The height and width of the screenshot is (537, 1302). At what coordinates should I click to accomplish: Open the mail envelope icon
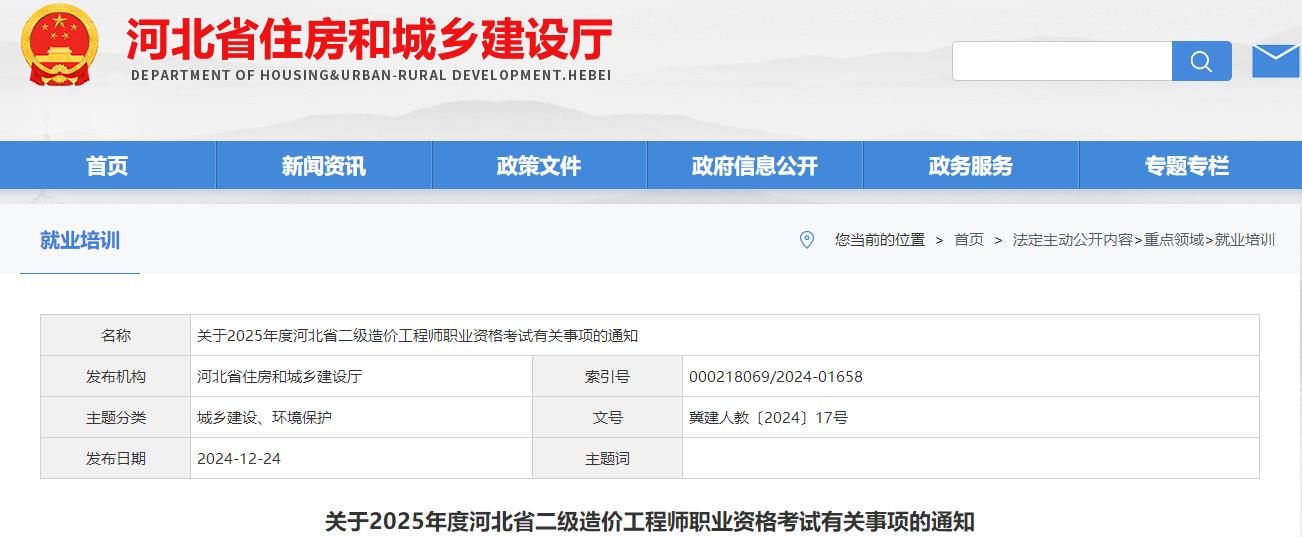tap(1275, 60)
